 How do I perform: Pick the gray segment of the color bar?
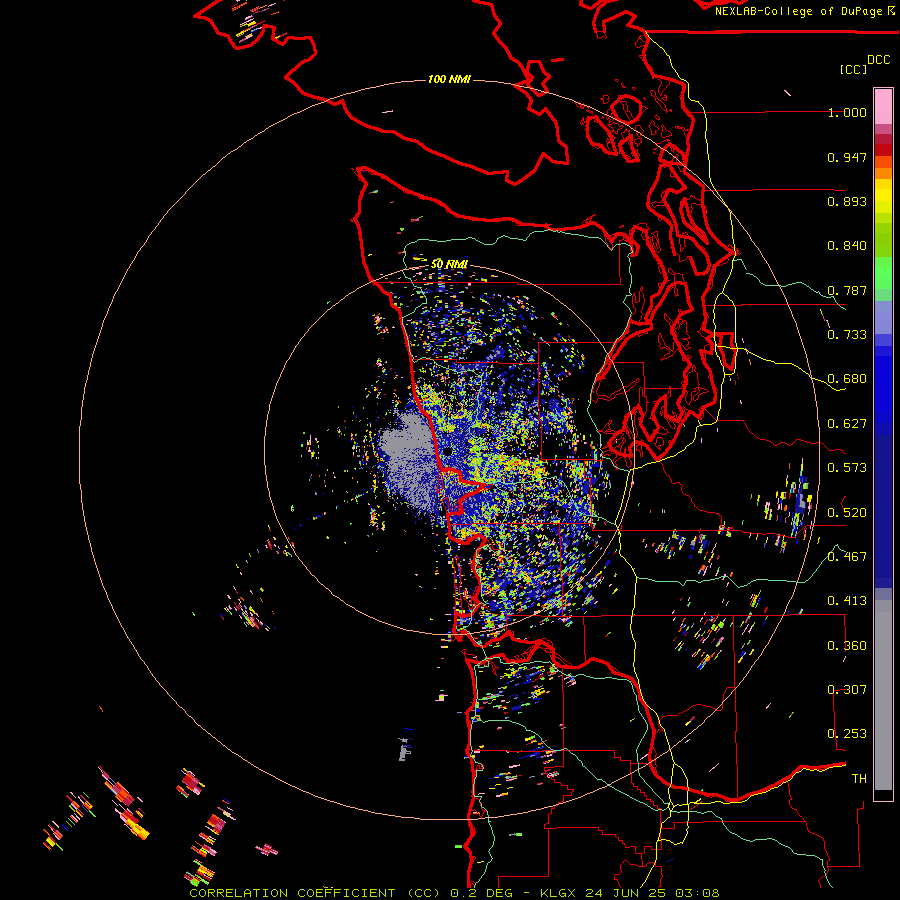click(883, 695)
